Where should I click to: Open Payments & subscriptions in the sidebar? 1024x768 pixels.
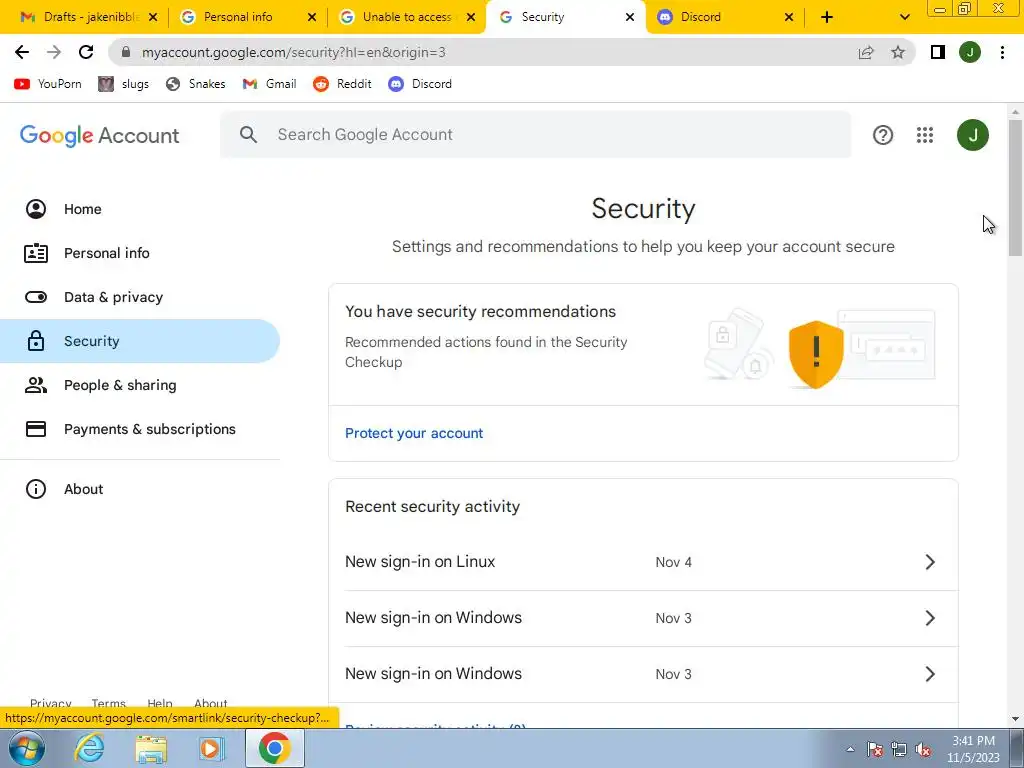tap(140, 429)
